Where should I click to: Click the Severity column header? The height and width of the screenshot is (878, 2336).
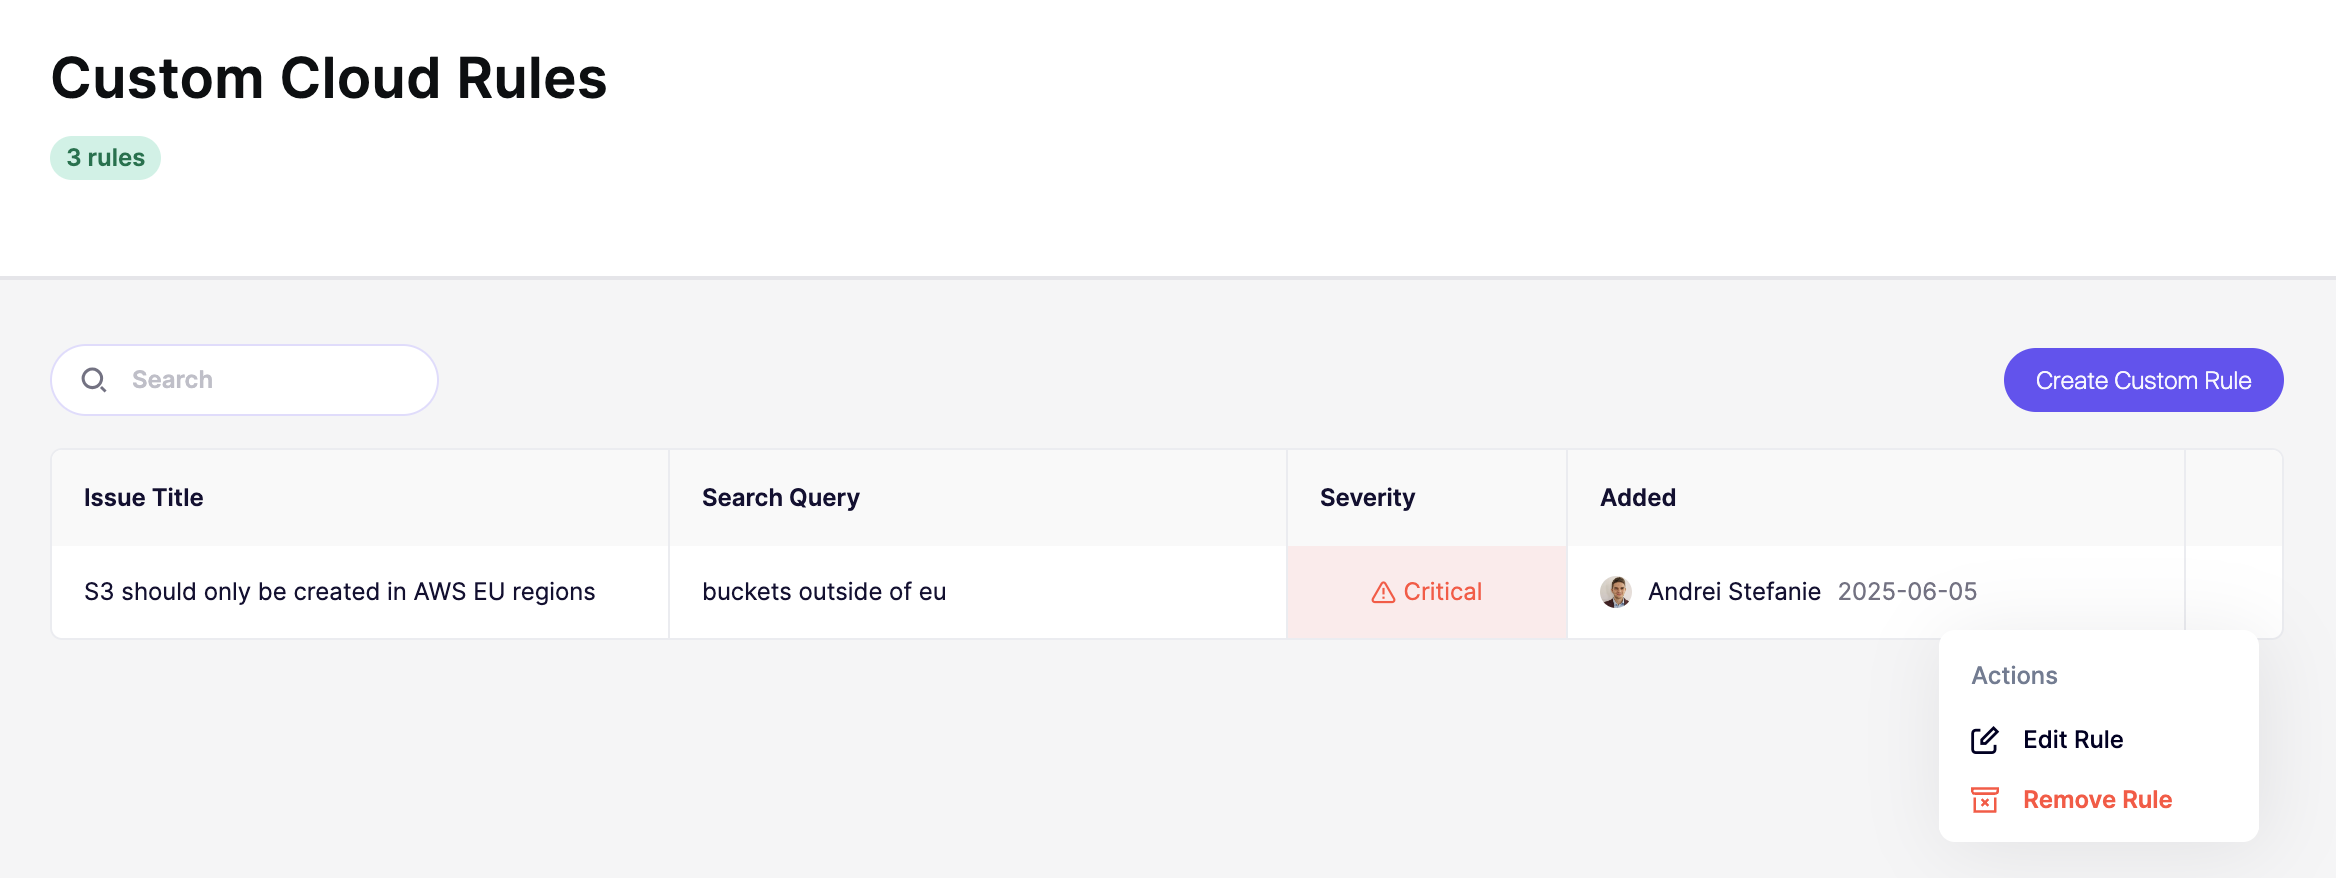pos(1367,498)
